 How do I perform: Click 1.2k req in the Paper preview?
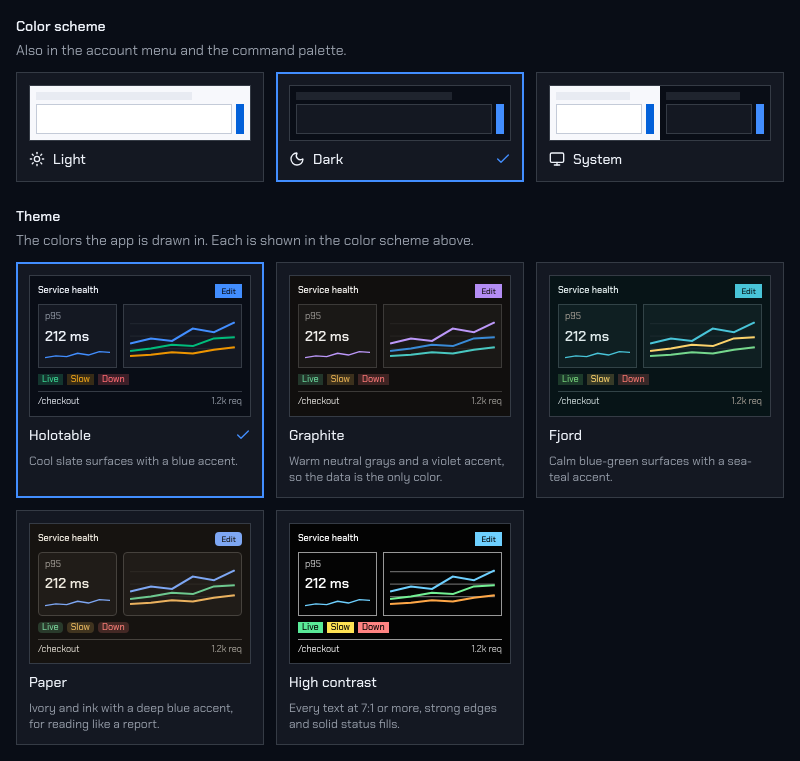point(227,649)
